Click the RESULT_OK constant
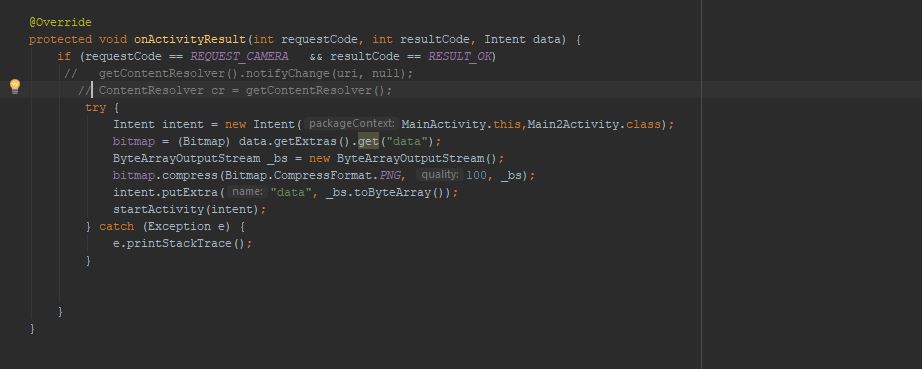Viewport: 922px width, 369px height. coord(460,56)
